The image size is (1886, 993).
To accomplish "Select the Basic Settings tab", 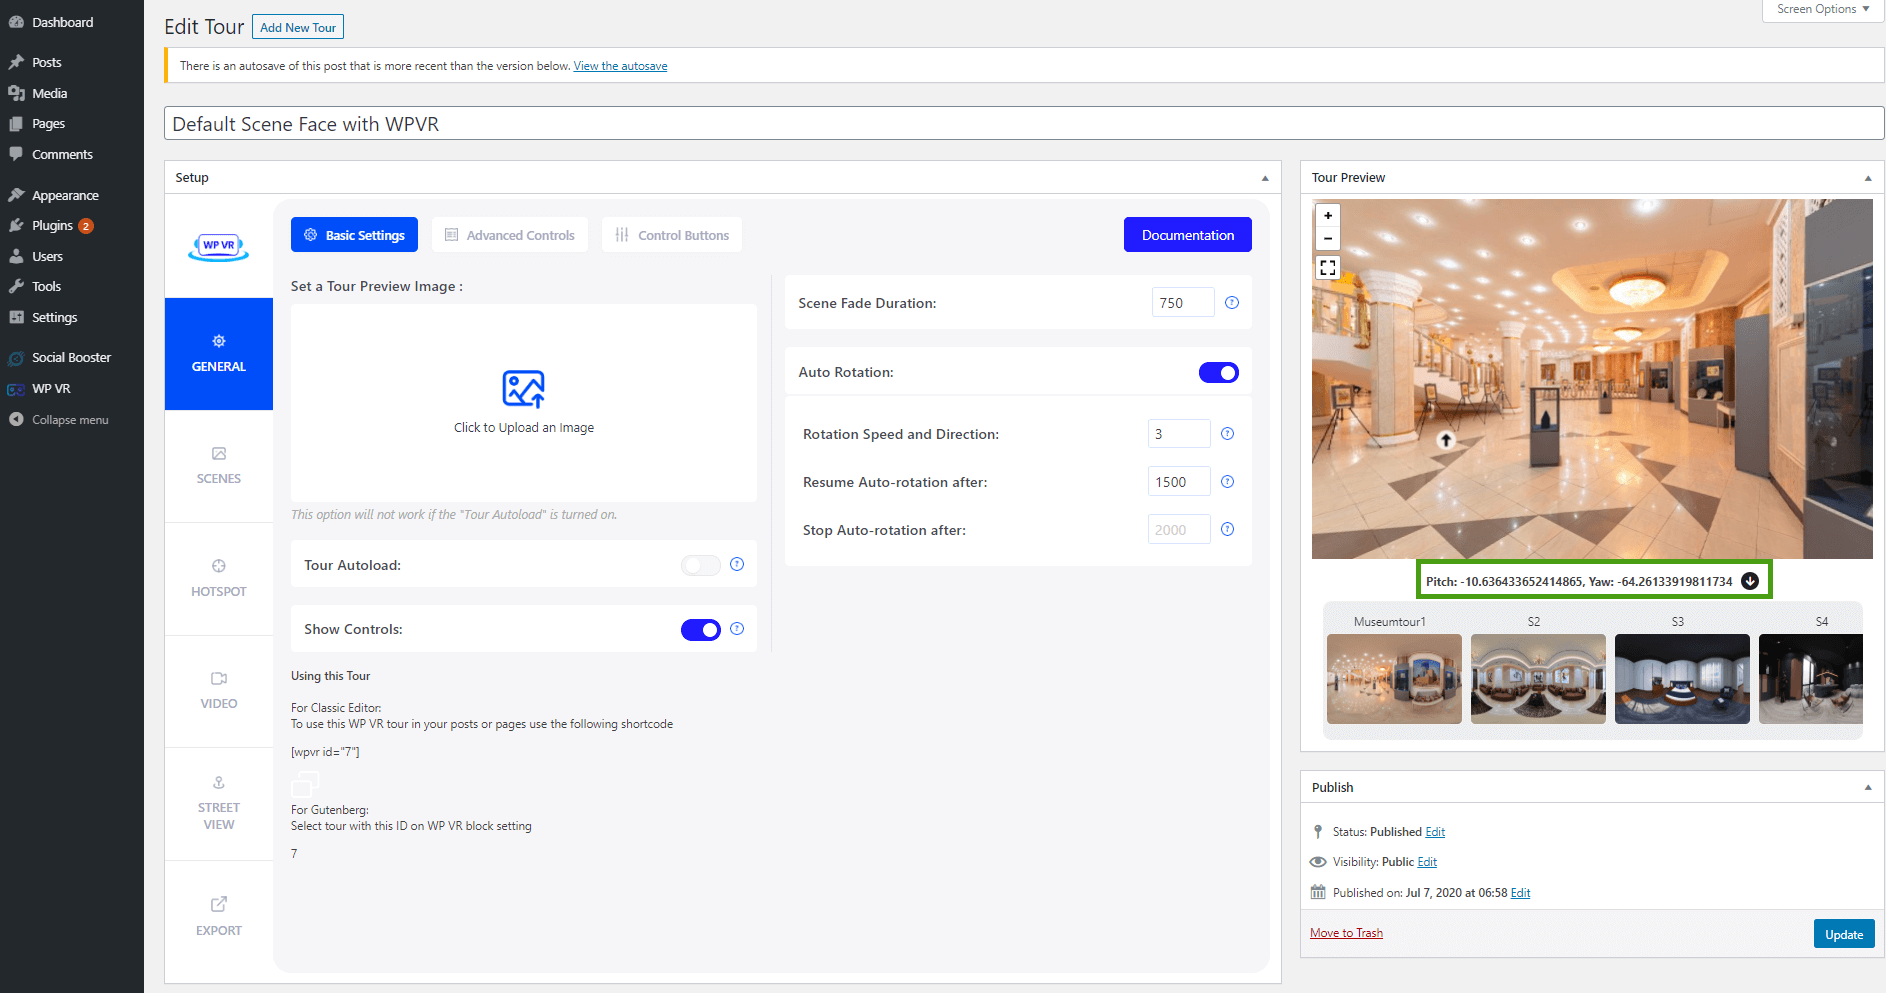I will [x=354, y=235].
